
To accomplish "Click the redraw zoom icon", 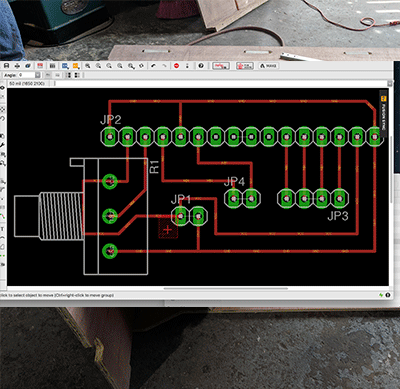I will coord(120,66).
